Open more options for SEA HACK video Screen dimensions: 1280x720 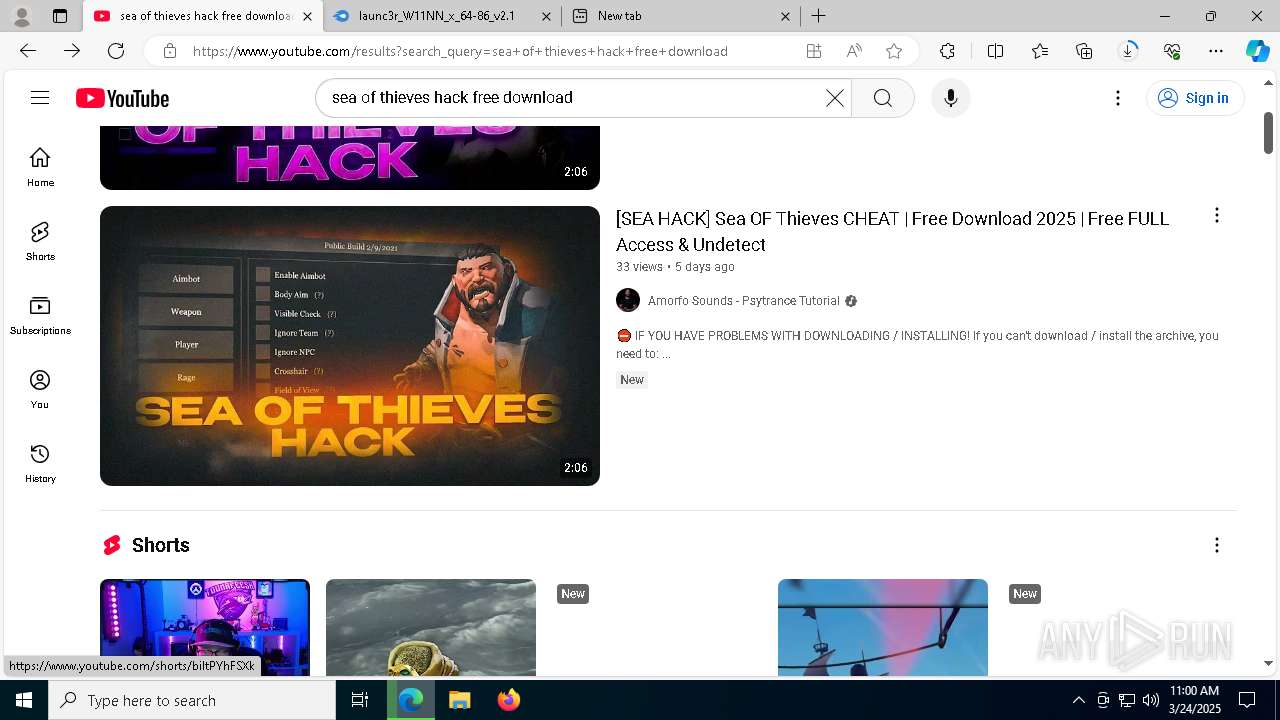point(1216,215)
